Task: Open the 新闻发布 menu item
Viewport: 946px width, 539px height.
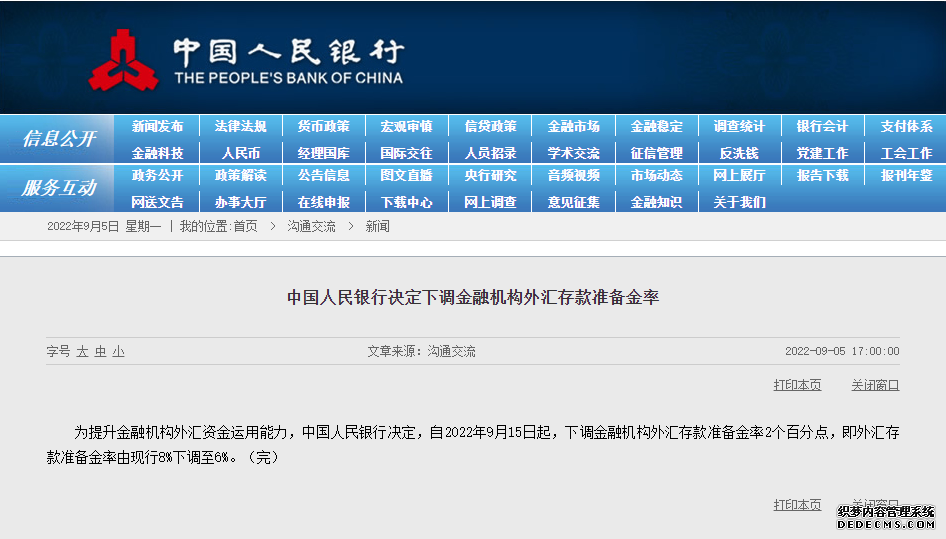Action: coord(157,126)
